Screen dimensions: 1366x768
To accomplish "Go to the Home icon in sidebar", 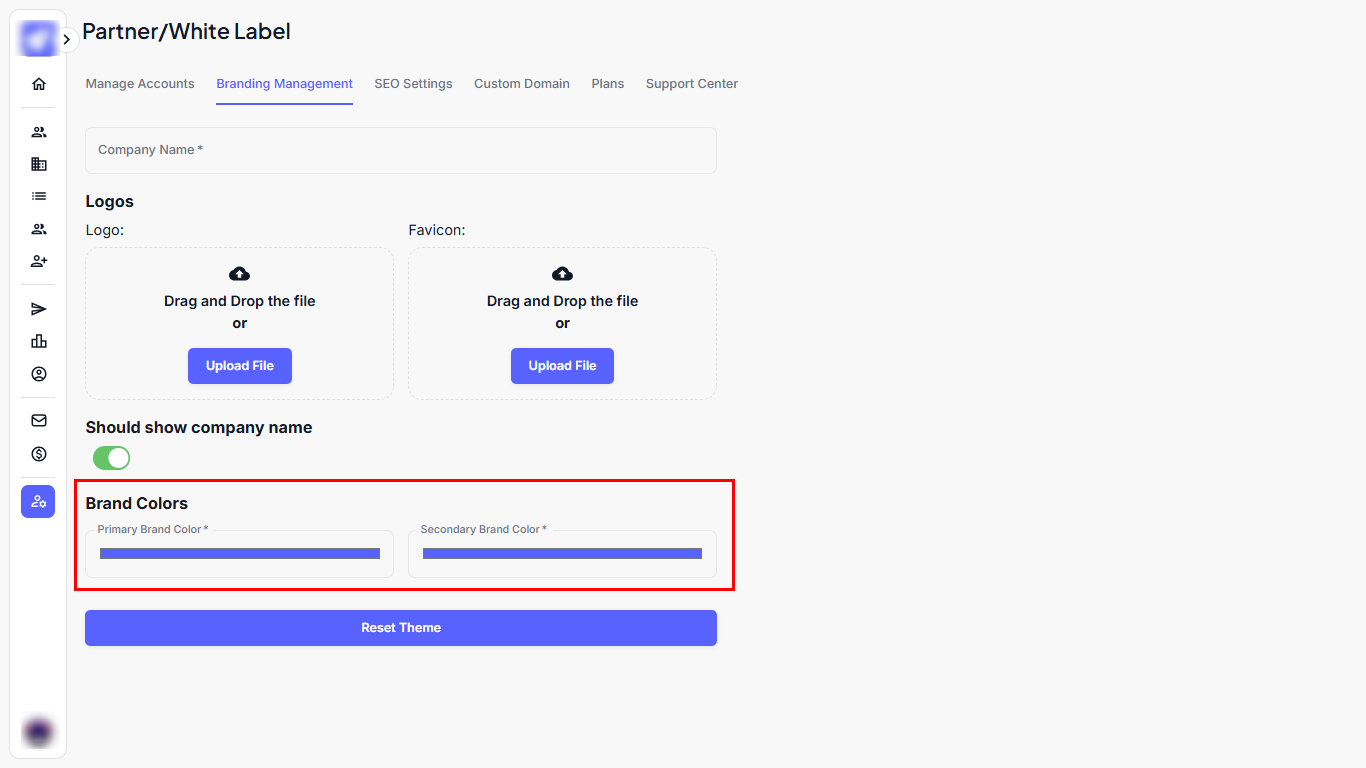I will 39,84.
